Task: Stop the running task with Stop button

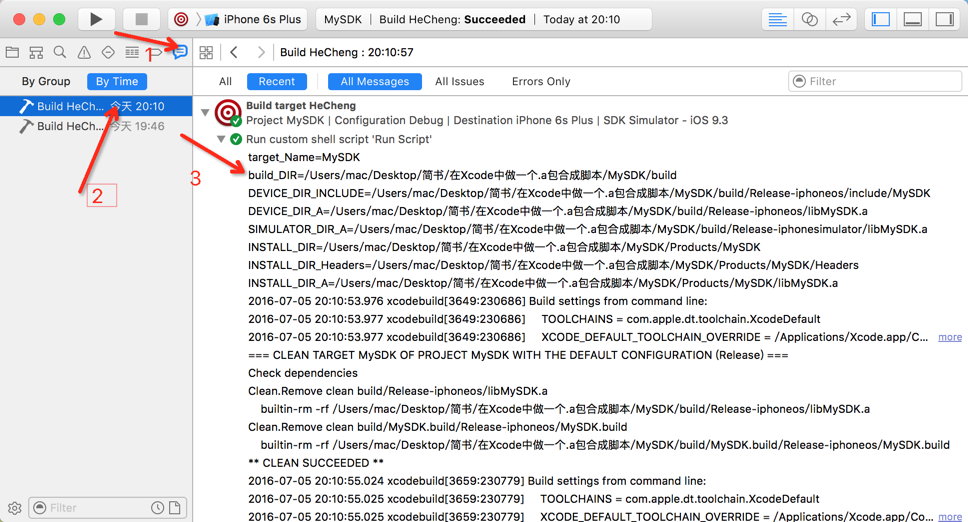Action: (x=141, y=19)
